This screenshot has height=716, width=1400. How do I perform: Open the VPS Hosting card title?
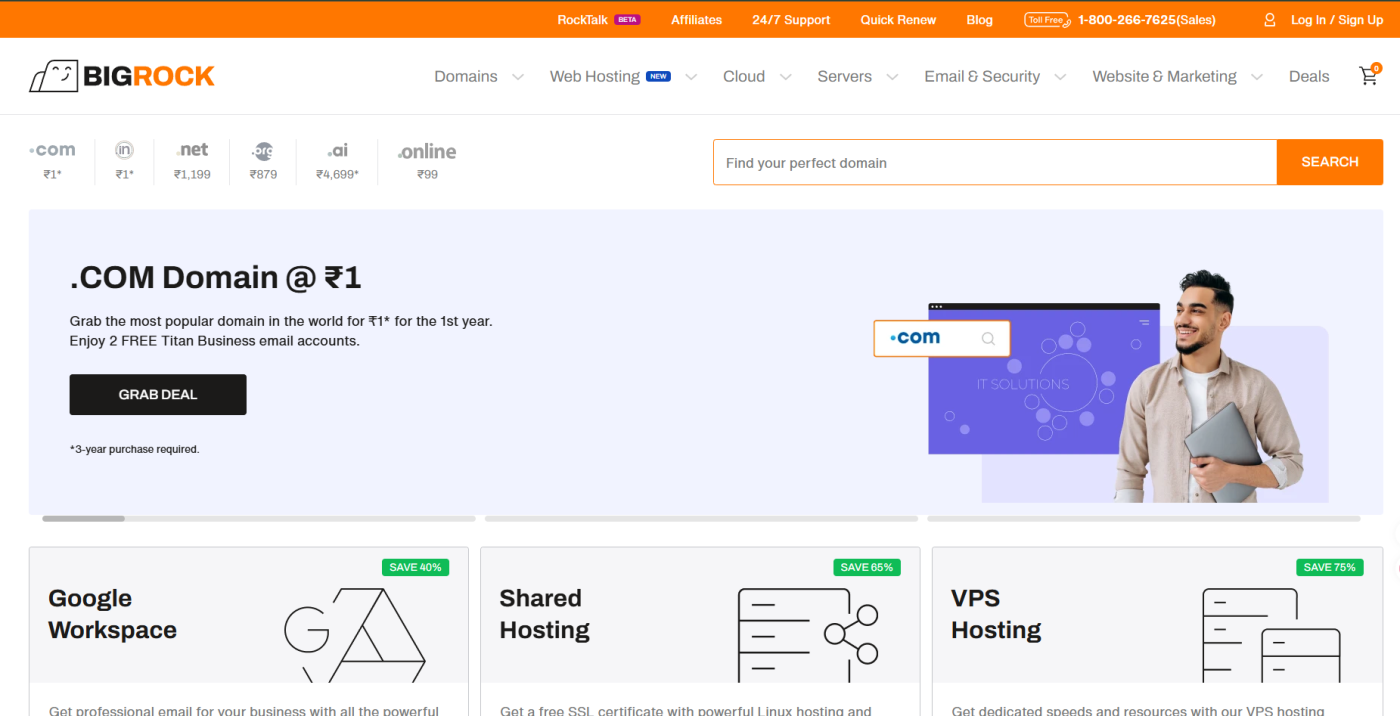996,614
